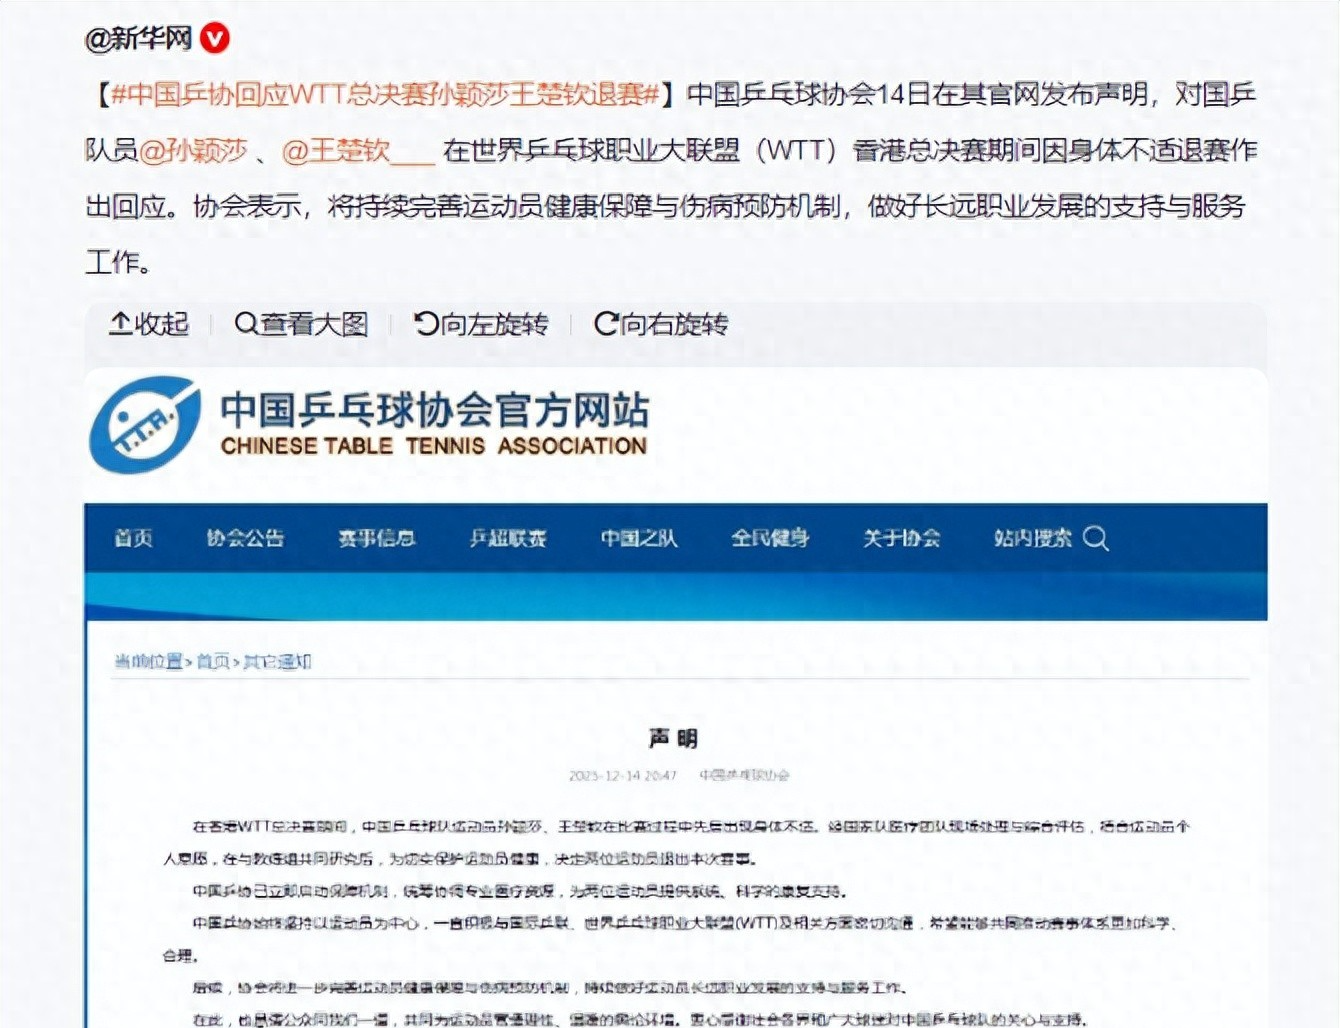Click 其它通知 in the breadcrumb path
Screen dimensions: 1340x1028
(277, 661)
